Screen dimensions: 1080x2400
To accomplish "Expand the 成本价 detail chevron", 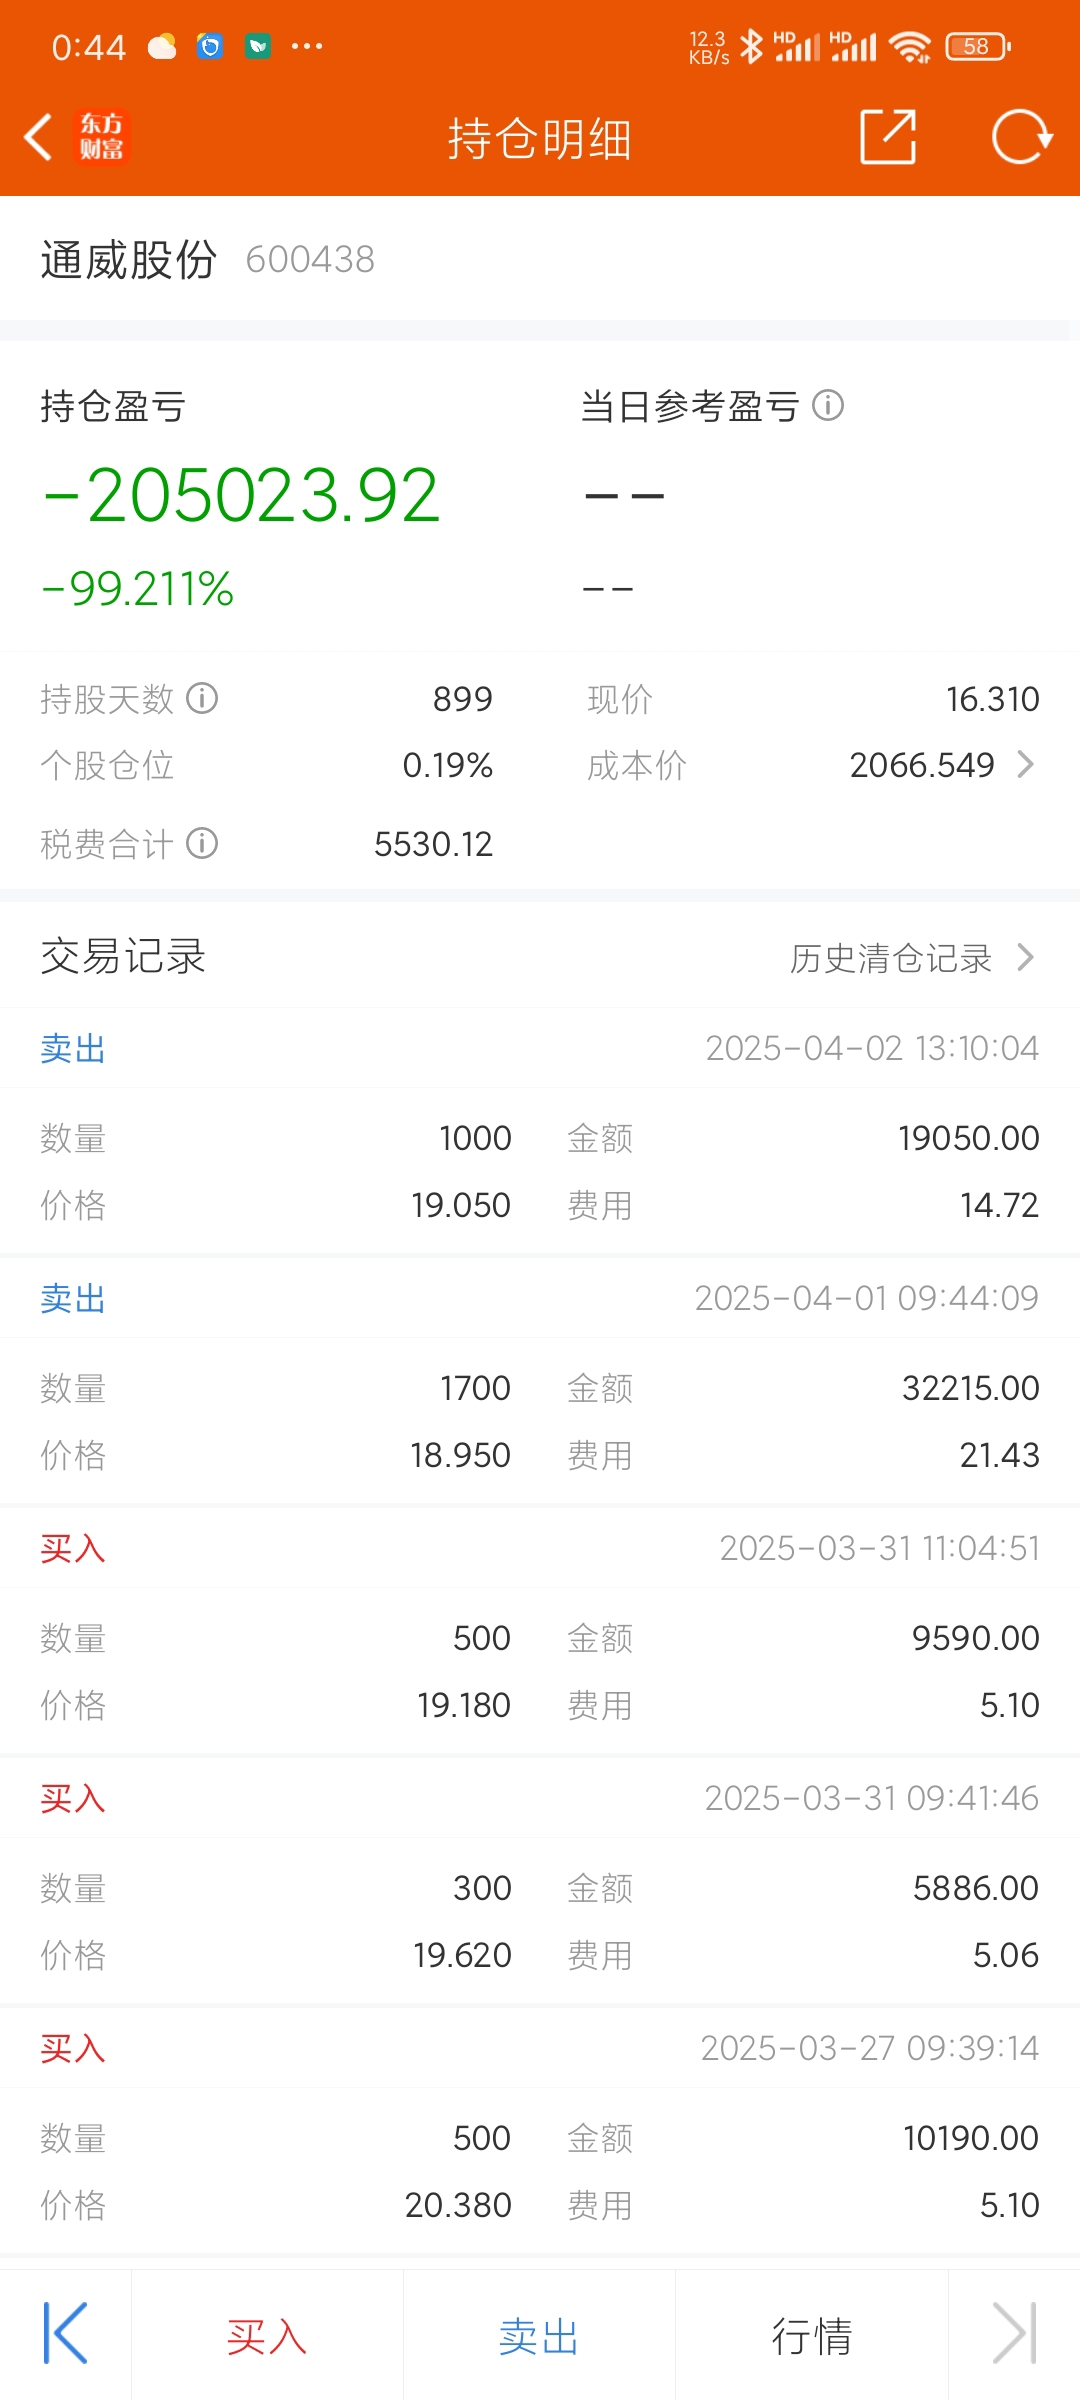I will point(1025,764).
